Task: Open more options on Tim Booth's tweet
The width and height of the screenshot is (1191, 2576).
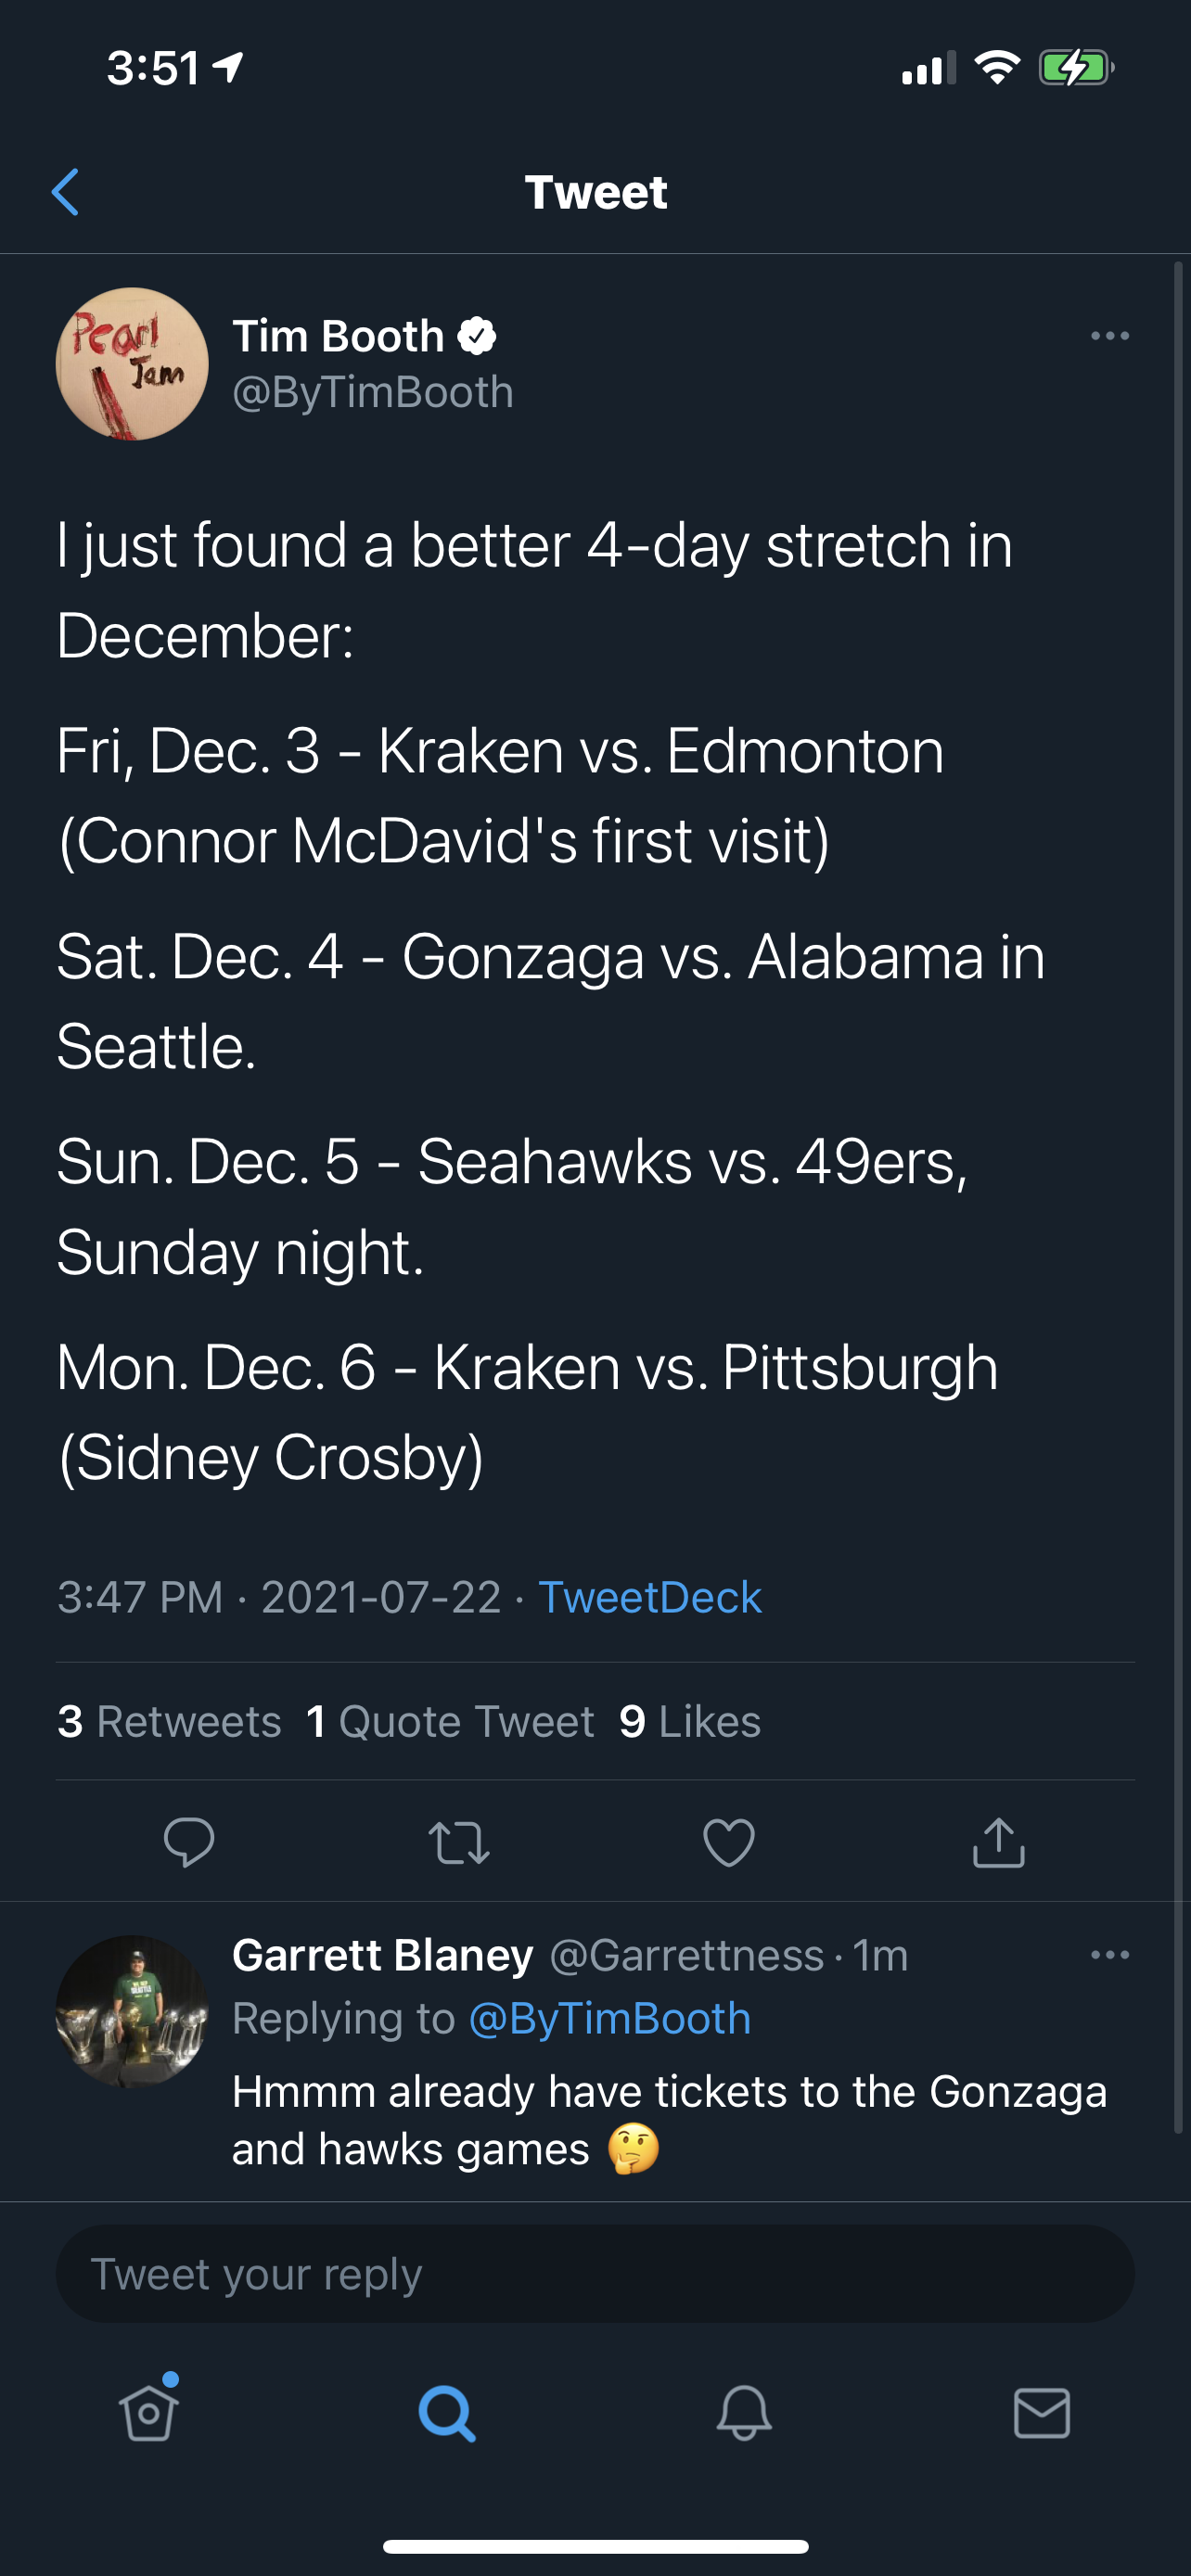Action: pos(1109,336)
